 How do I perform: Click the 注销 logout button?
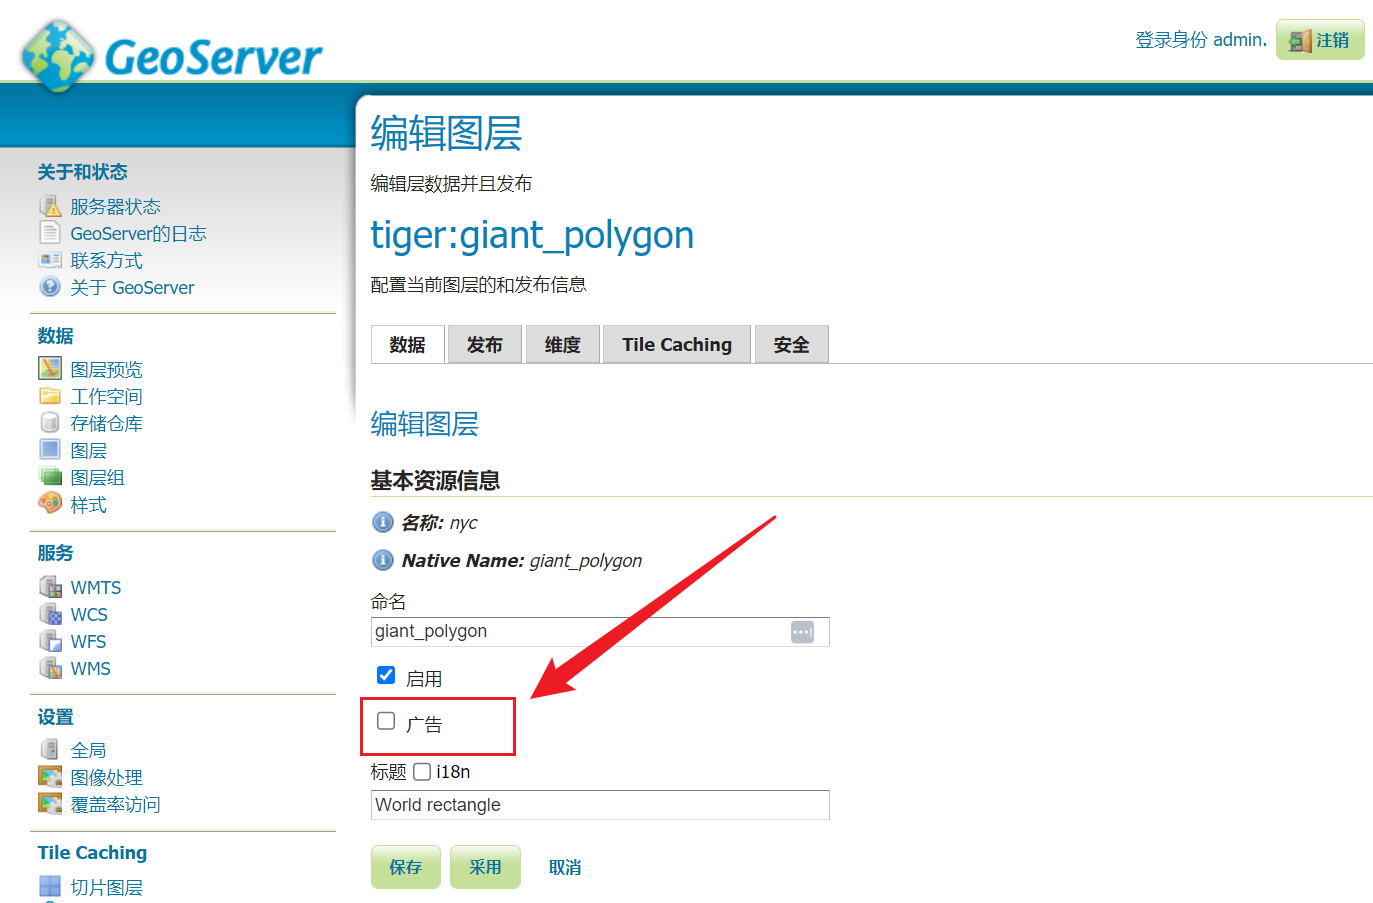click(1320, 40)
